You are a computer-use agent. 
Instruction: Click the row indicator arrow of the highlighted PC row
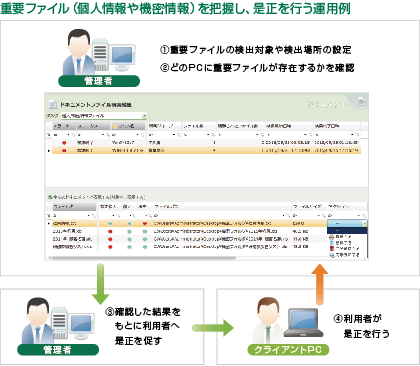(x=49, y=151)
